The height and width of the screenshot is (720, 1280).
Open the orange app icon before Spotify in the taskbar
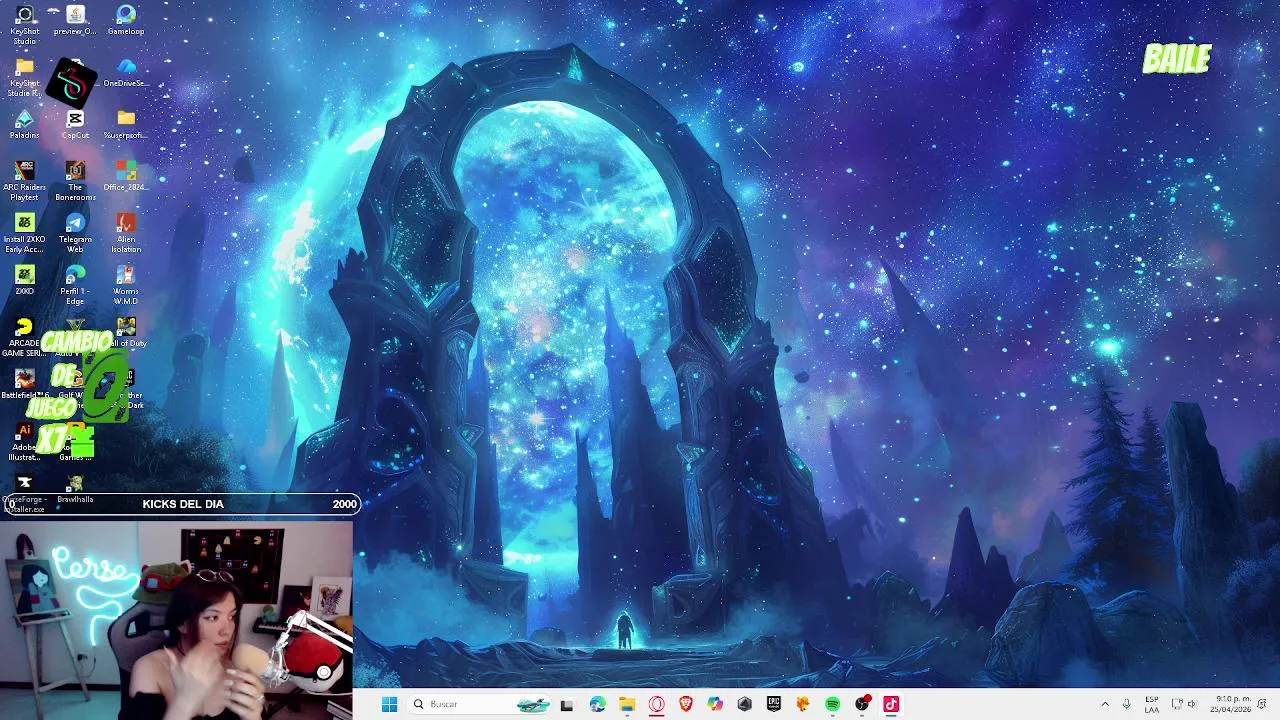pyautogui.click(x=803, y=704)
